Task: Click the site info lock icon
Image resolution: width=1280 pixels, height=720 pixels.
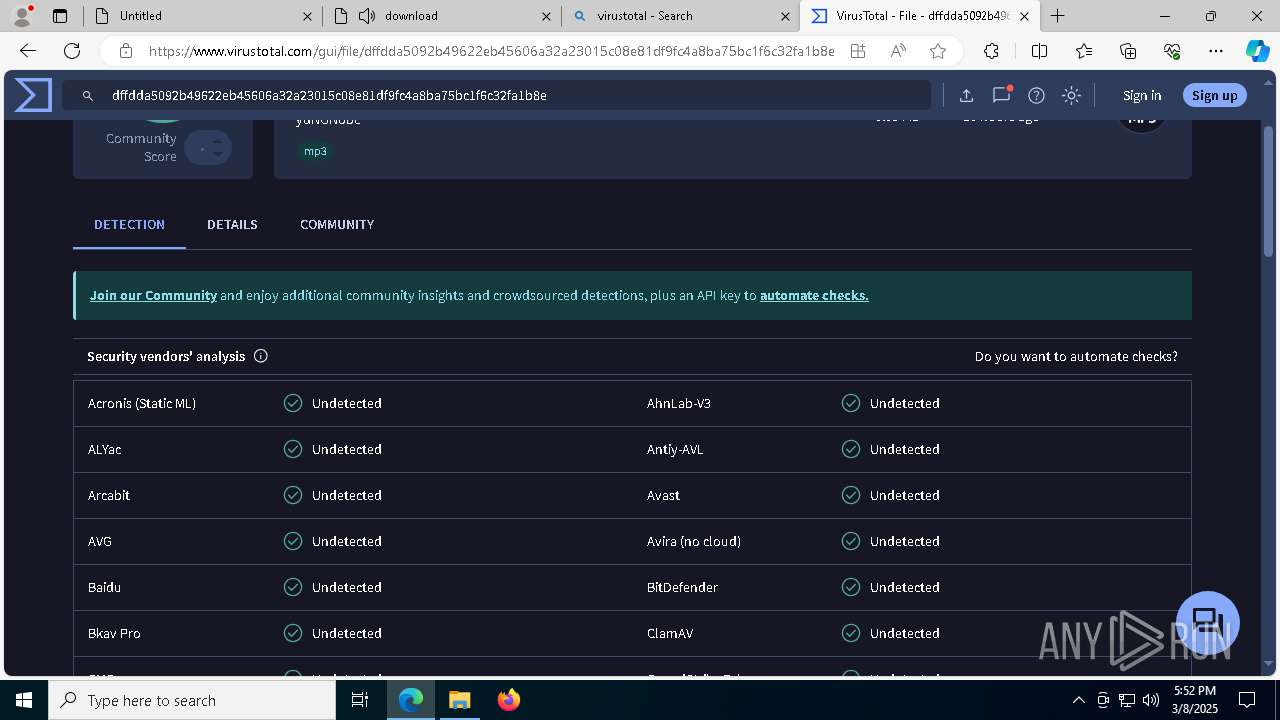Action: pos(126,51)
